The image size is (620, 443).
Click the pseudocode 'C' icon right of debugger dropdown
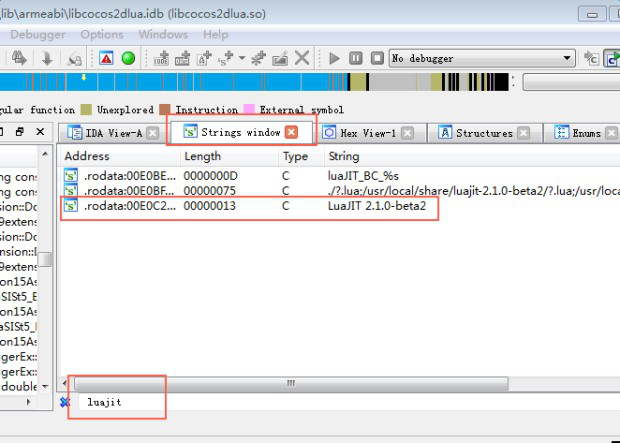coord(591,59)
